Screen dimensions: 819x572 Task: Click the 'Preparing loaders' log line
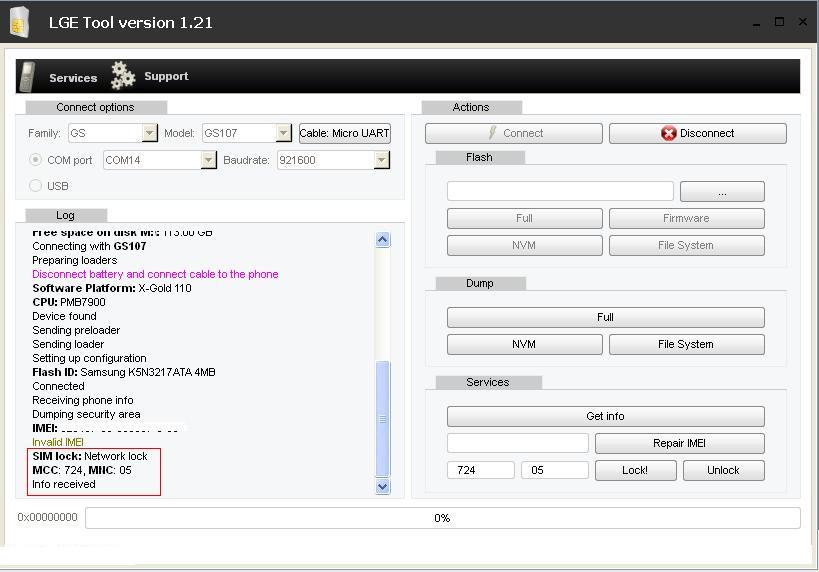point(75,260)
